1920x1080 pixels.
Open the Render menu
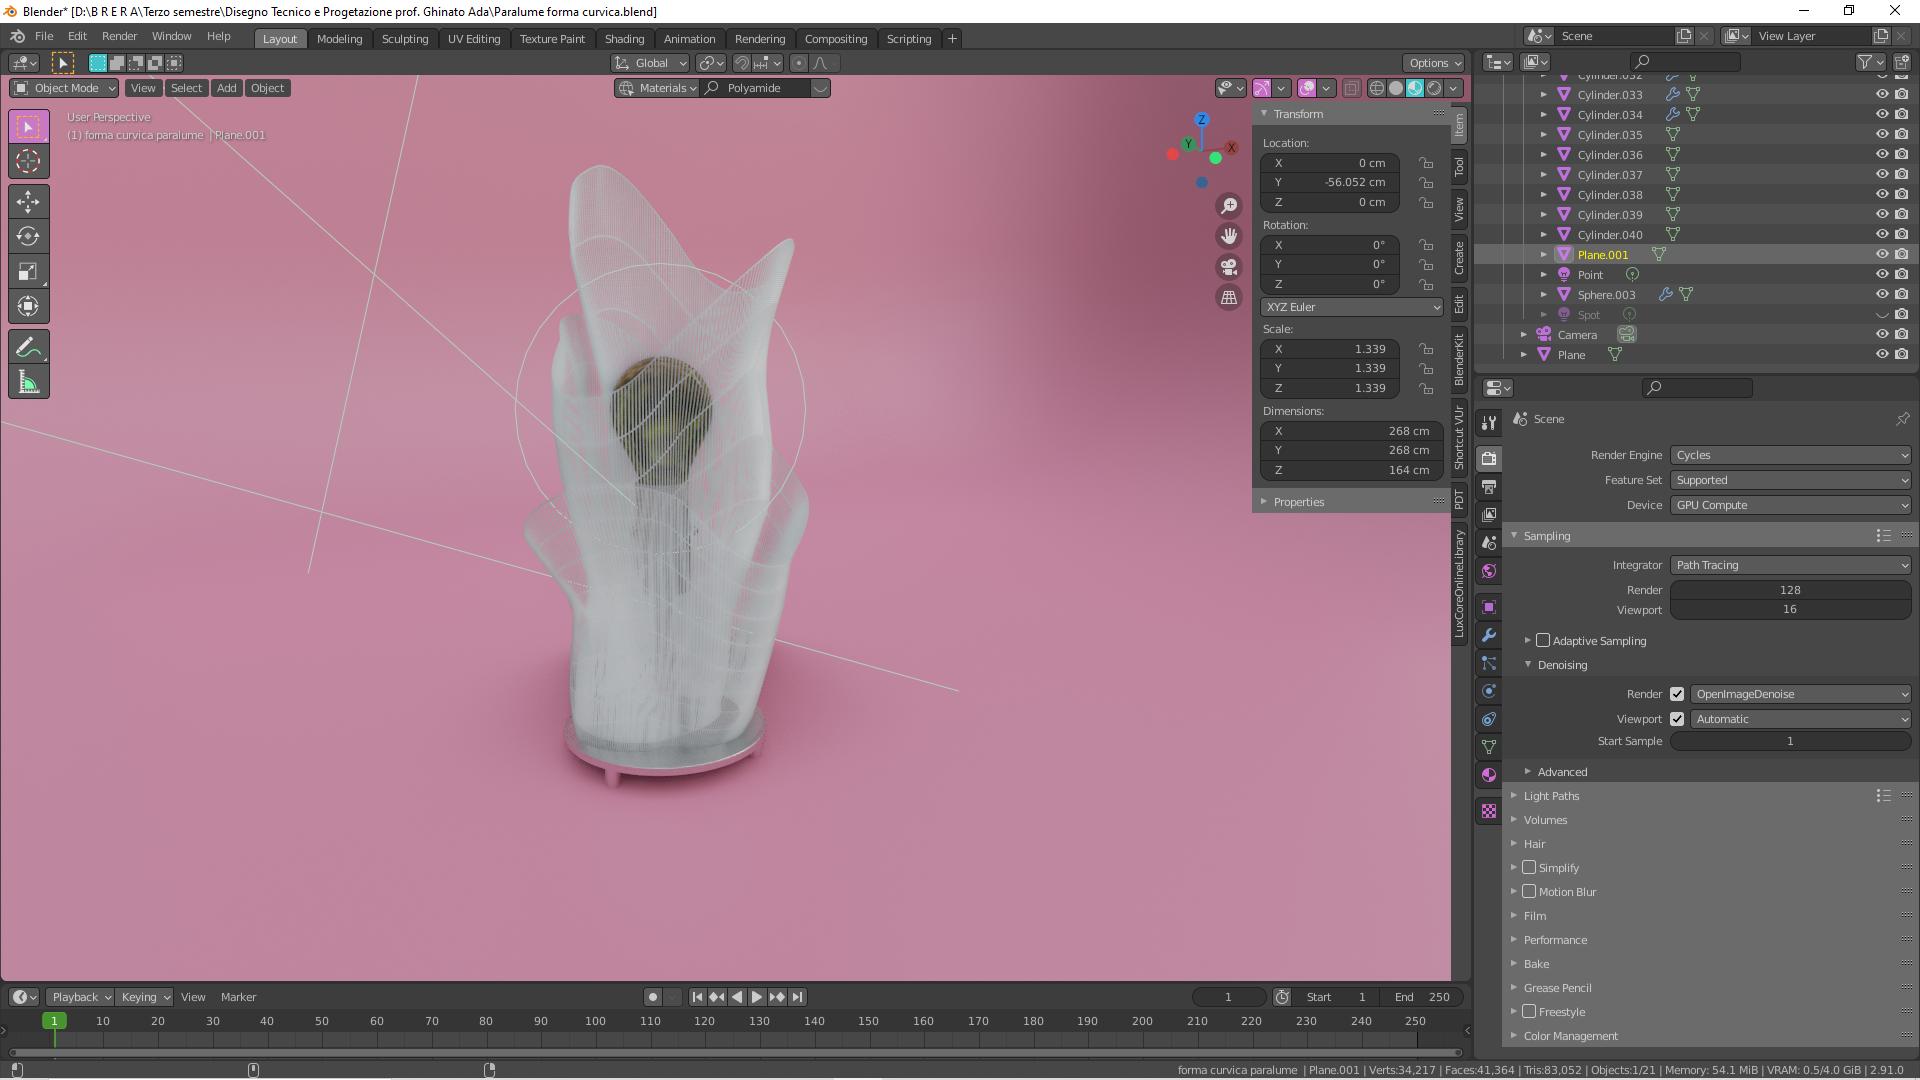119,36
